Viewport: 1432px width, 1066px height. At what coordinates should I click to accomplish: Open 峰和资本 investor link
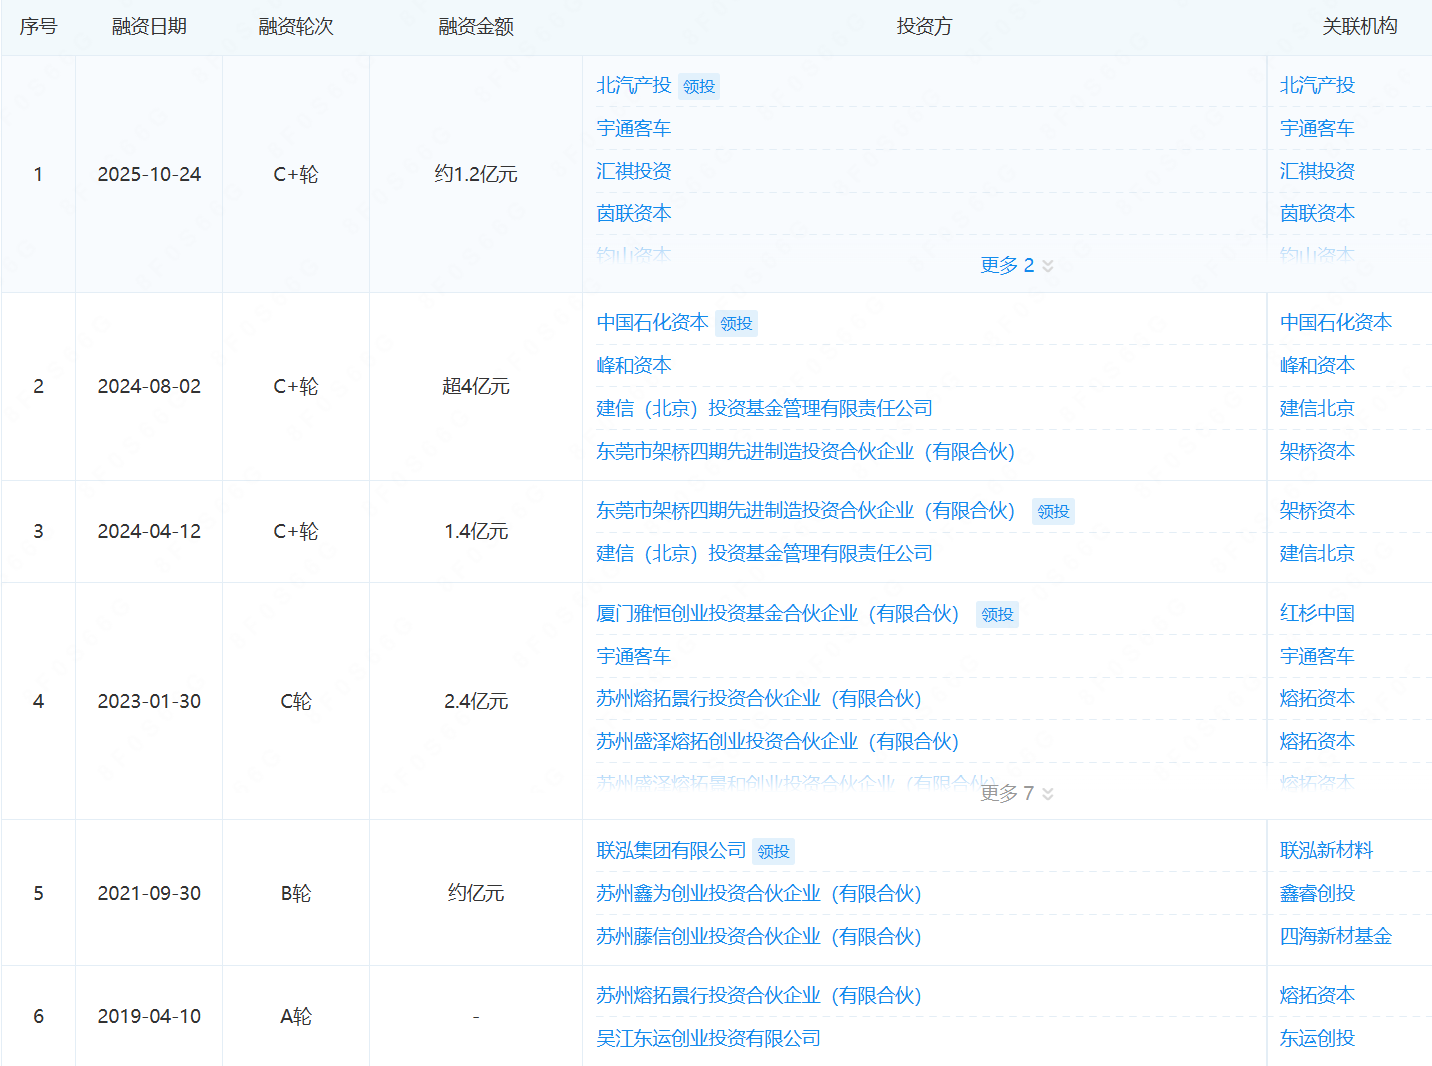633,366
